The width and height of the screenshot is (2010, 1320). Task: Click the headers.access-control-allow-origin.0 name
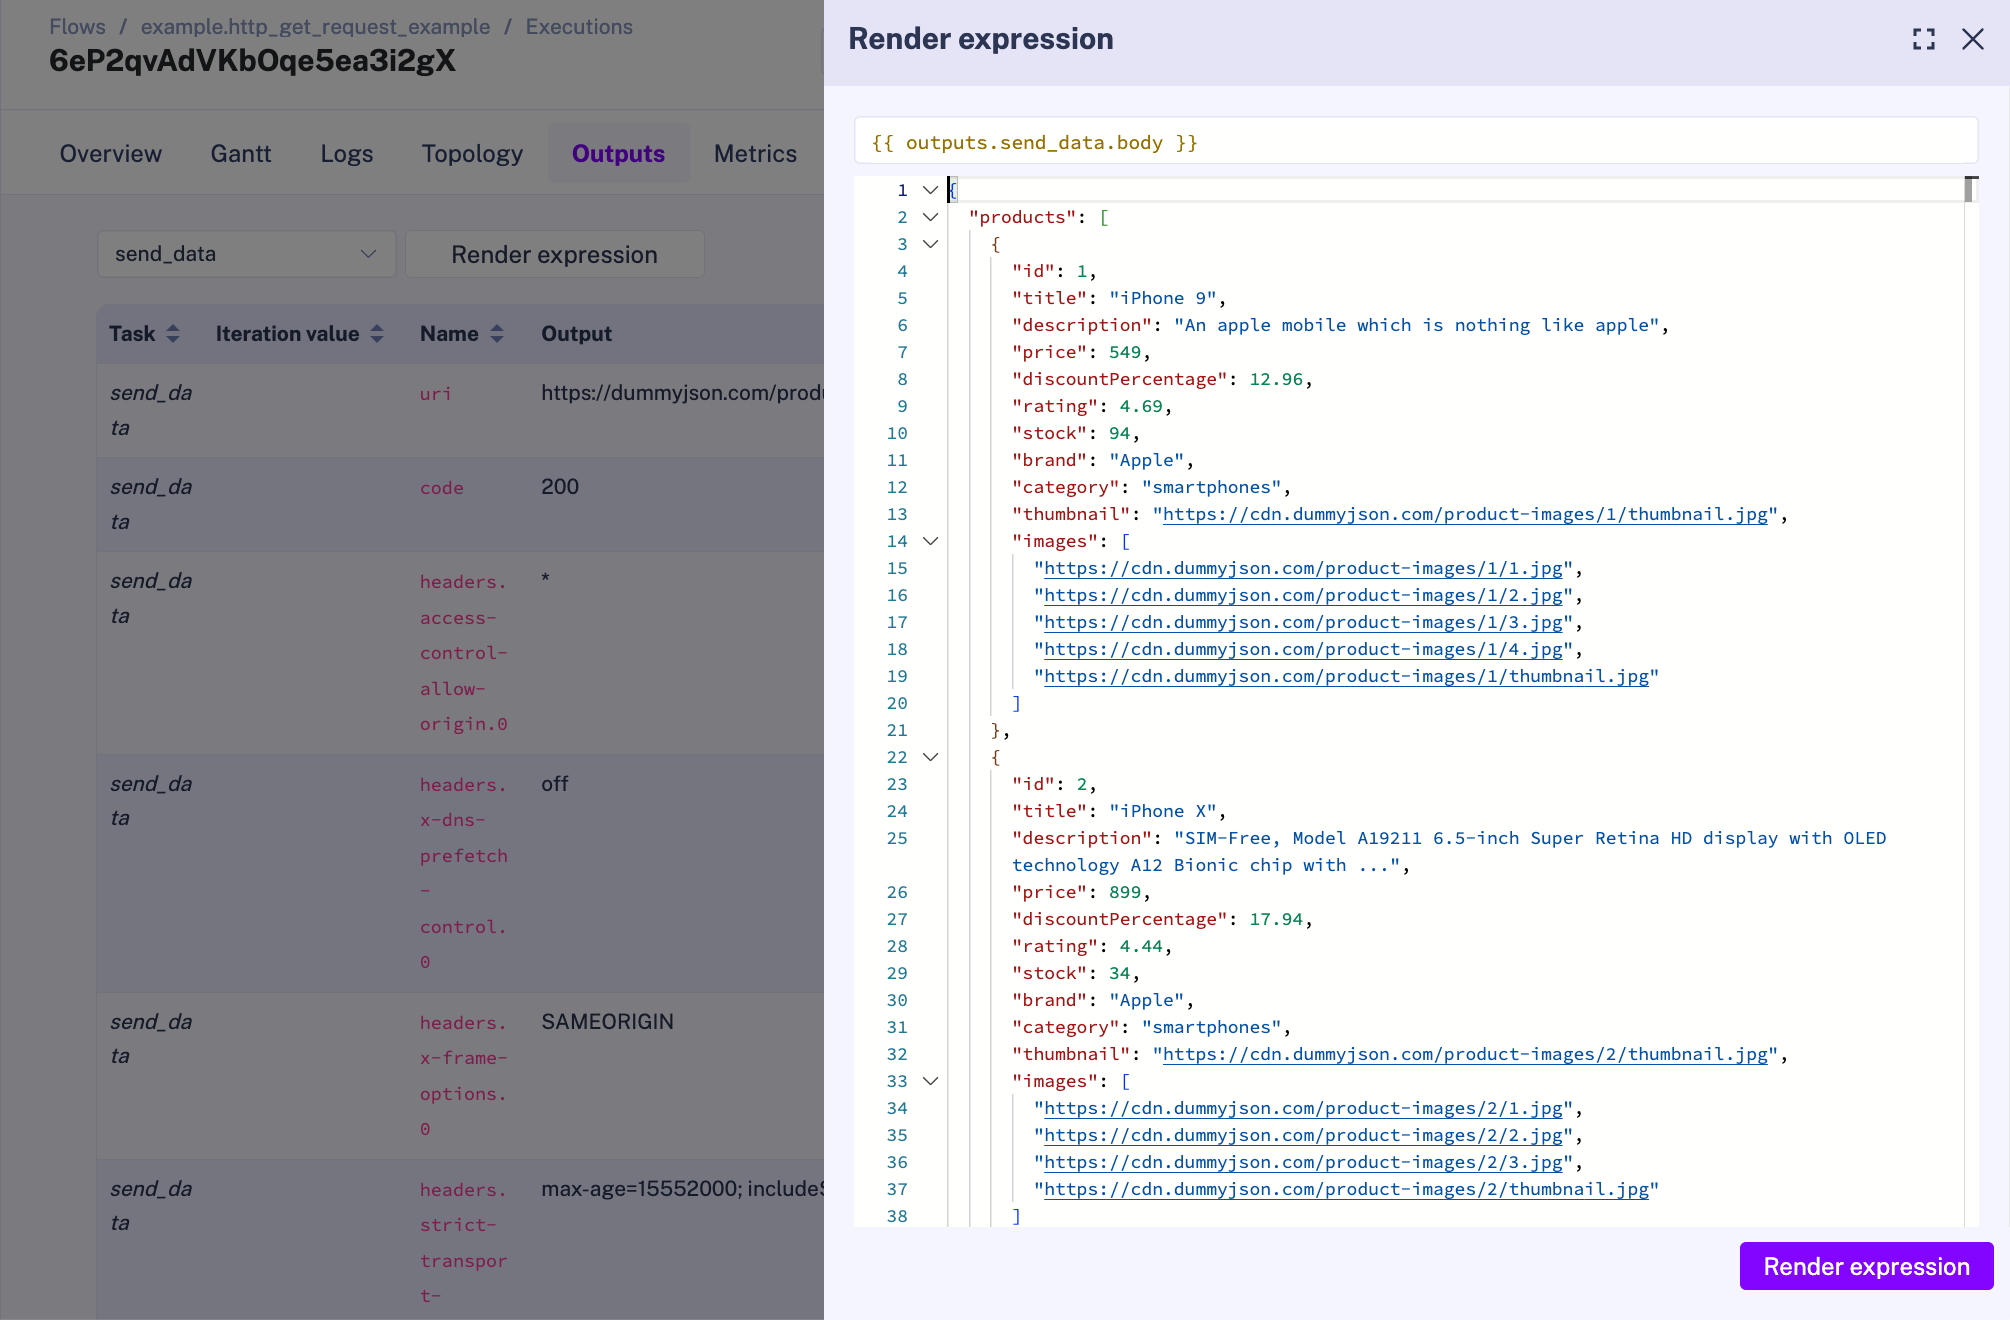[464, 653]
